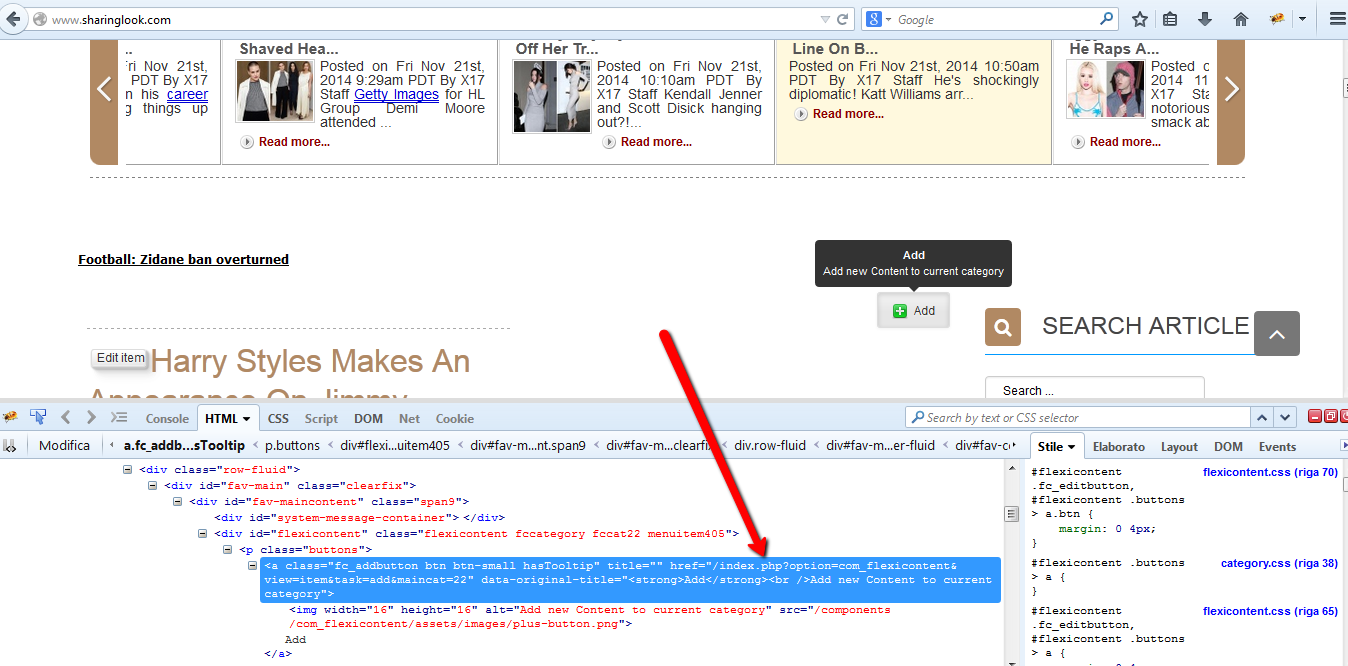1348x666 pixels.
Task: Show bookmarks list icon in browser toolbar
Action: click(1171, 19)
